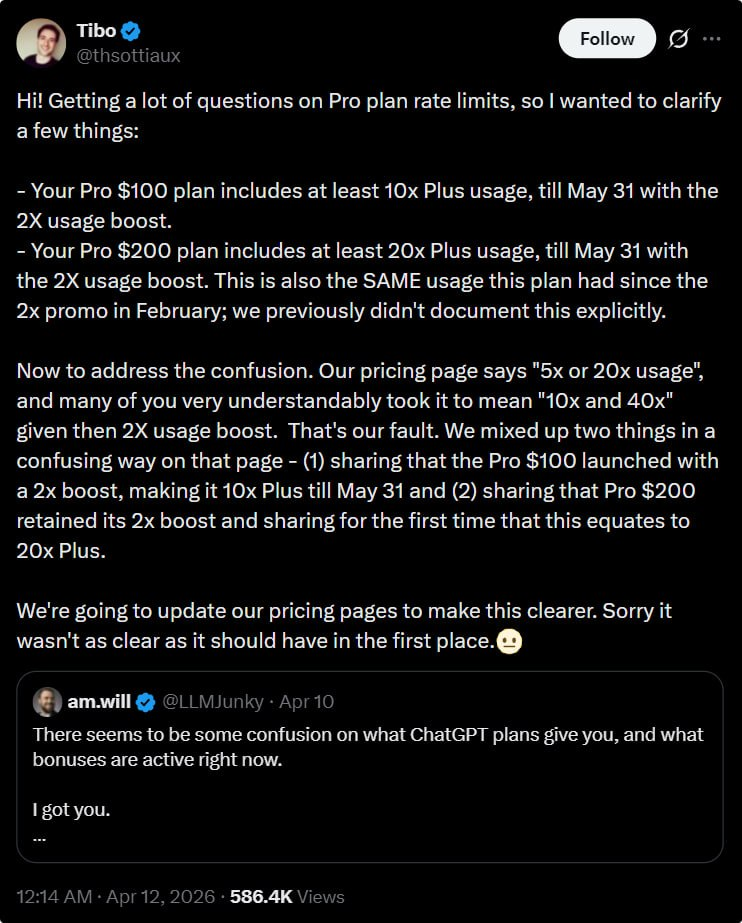Viewport: 742px width, 923px height.
Task: Click Tibo's blue verified badge
Action: coord(131,31)
